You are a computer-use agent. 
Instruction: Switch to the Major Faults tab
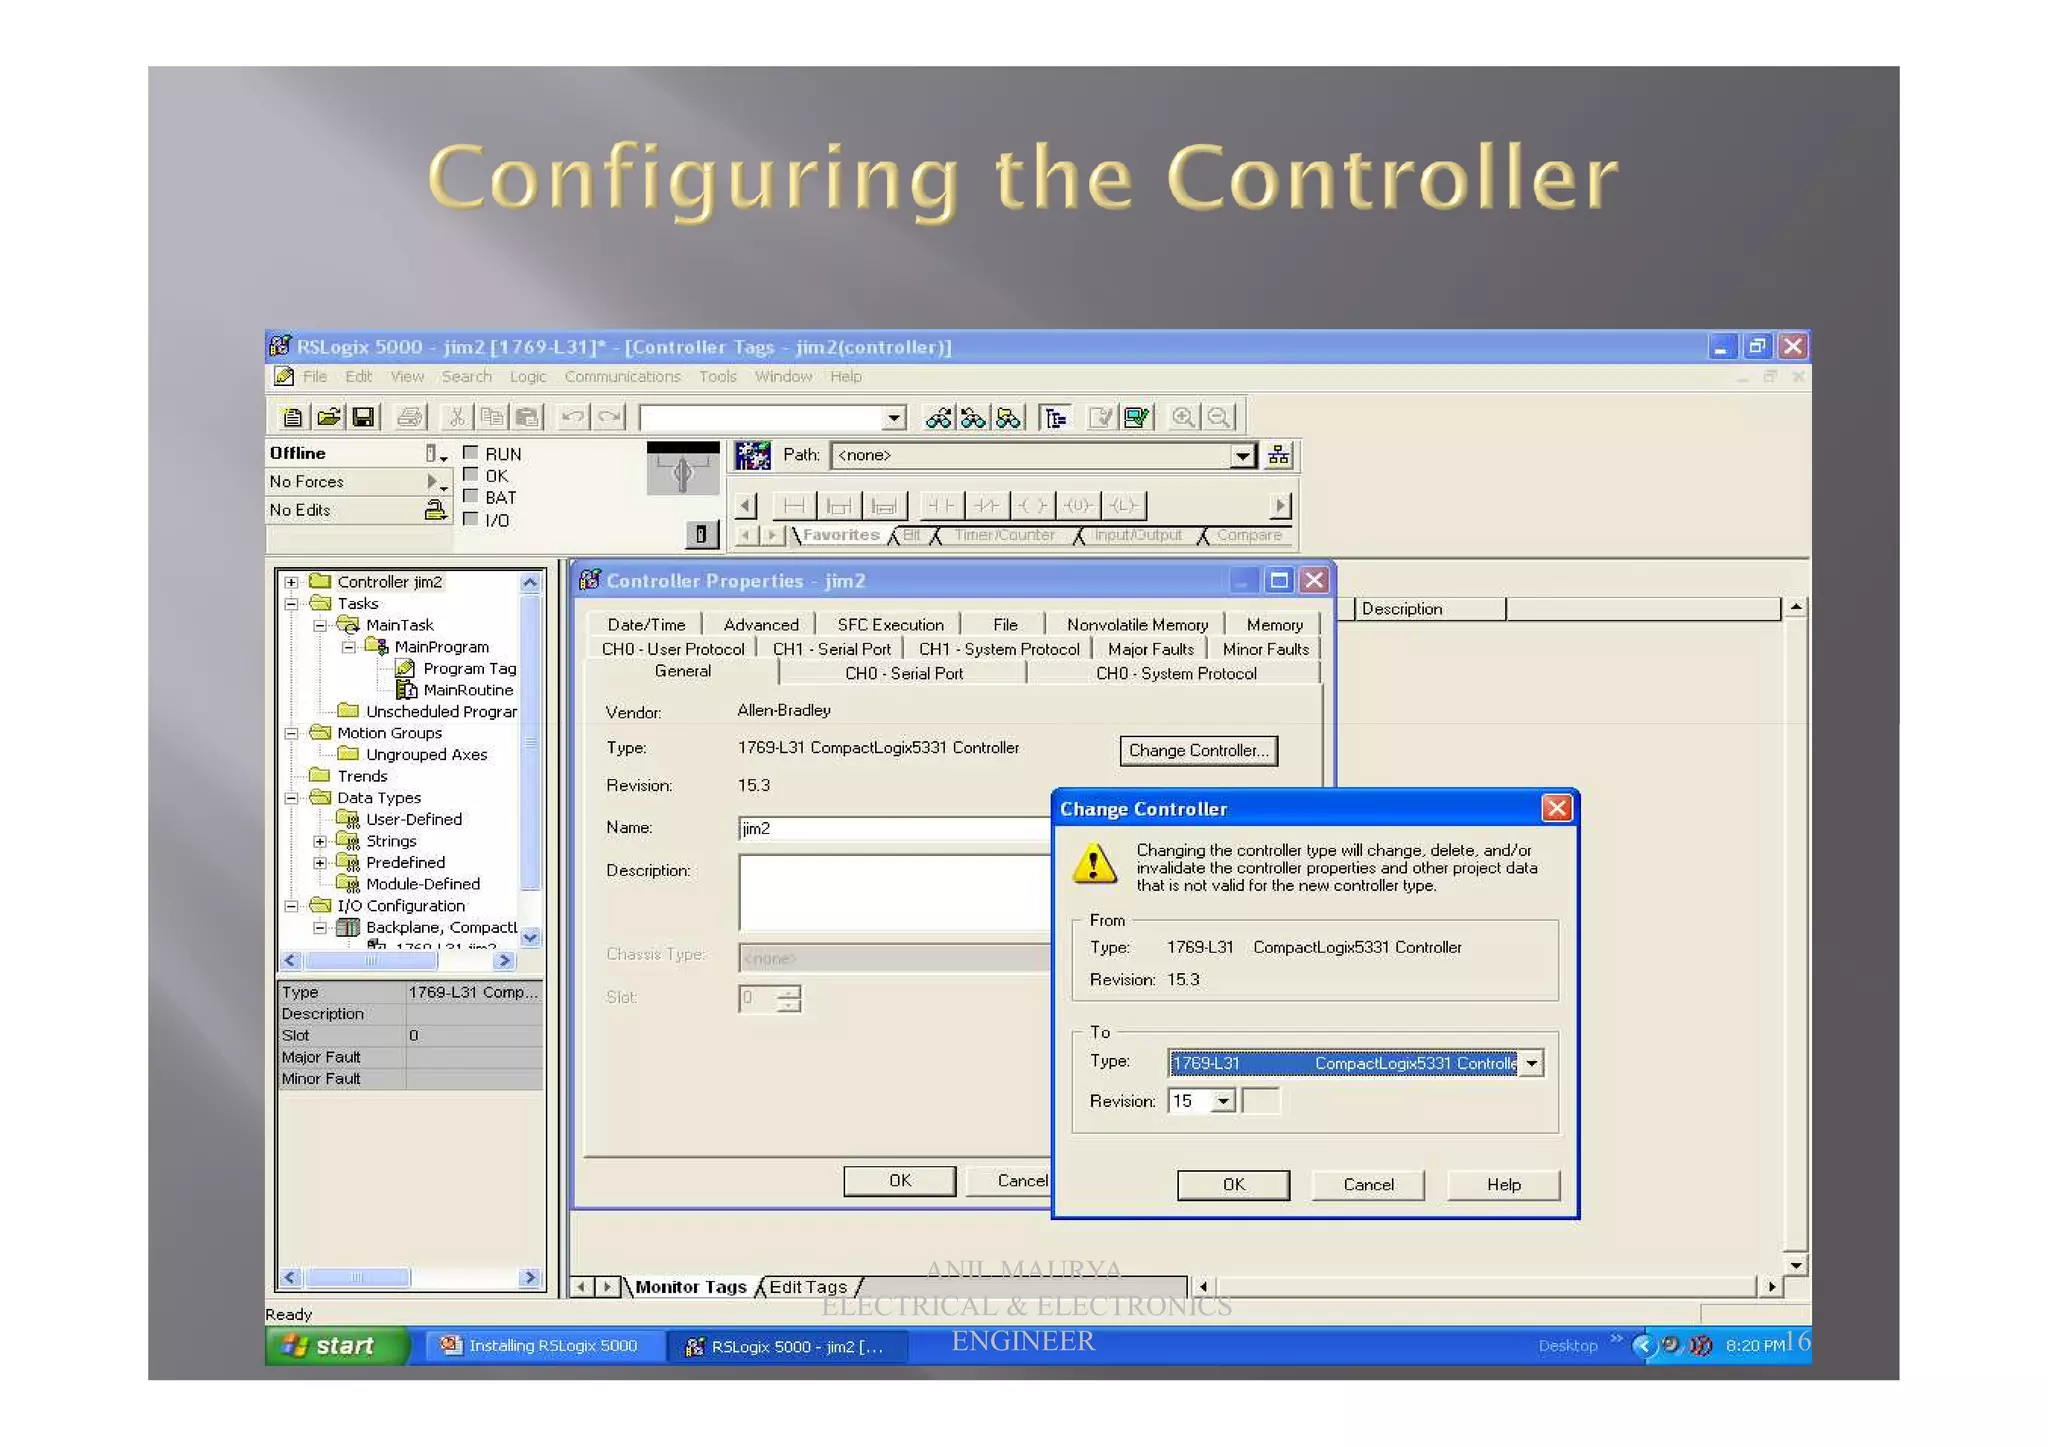click(x=1150, y=649)
